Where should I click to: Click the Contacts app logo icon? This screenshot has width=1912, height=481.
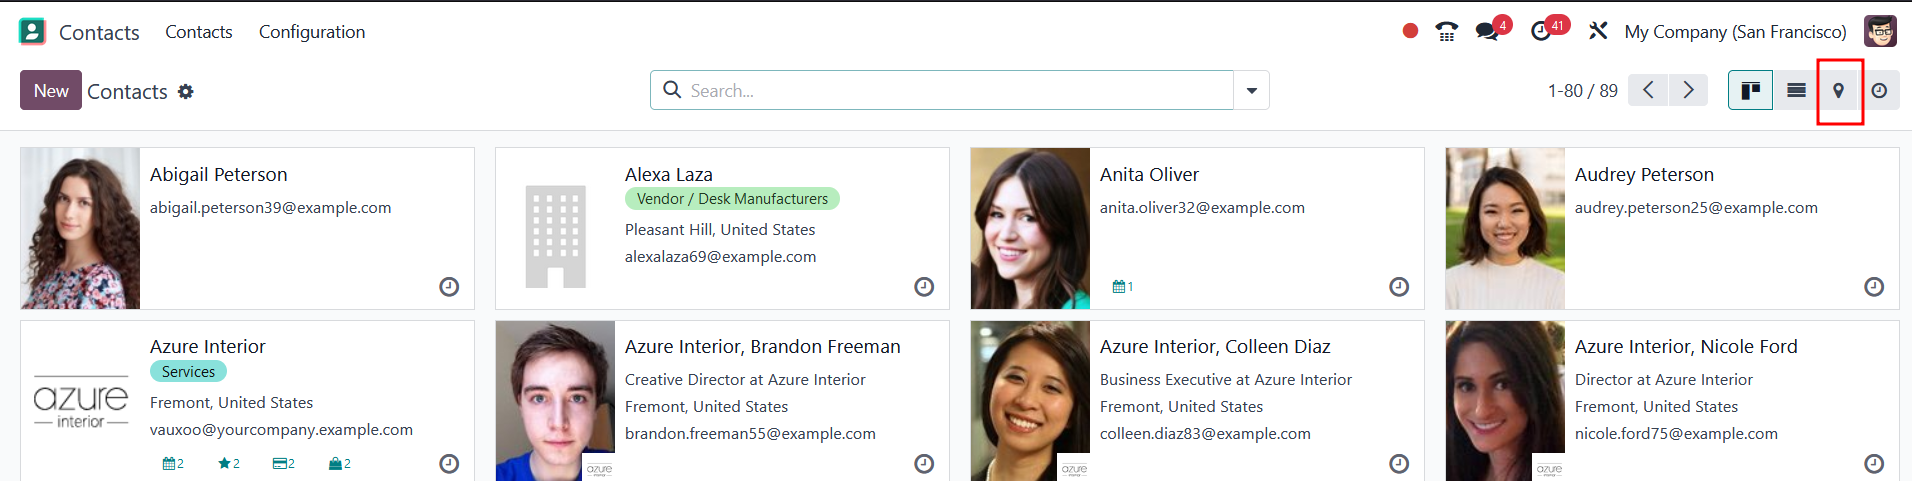pyautogui.click(x=32, y=32)
